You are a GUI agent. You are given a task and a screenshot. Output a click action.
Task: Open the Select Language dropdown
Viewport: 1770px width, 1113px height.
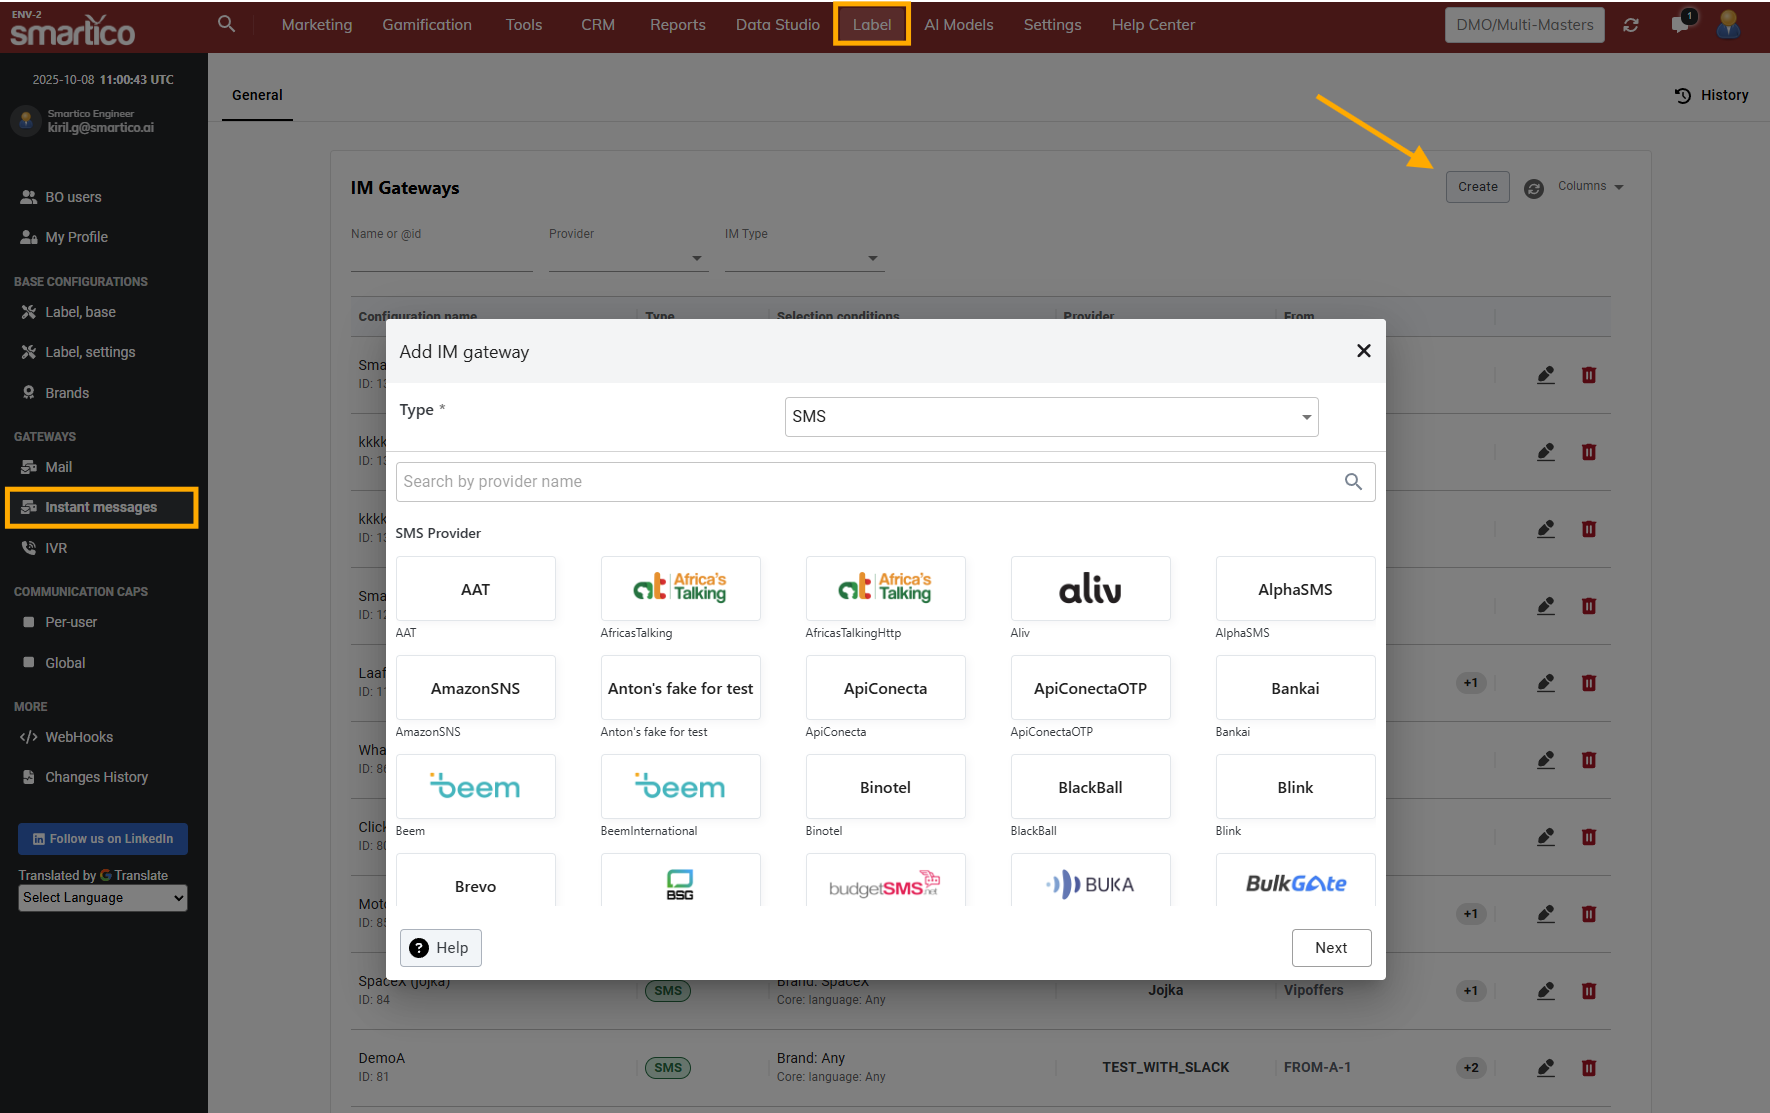tap(103, 898)
